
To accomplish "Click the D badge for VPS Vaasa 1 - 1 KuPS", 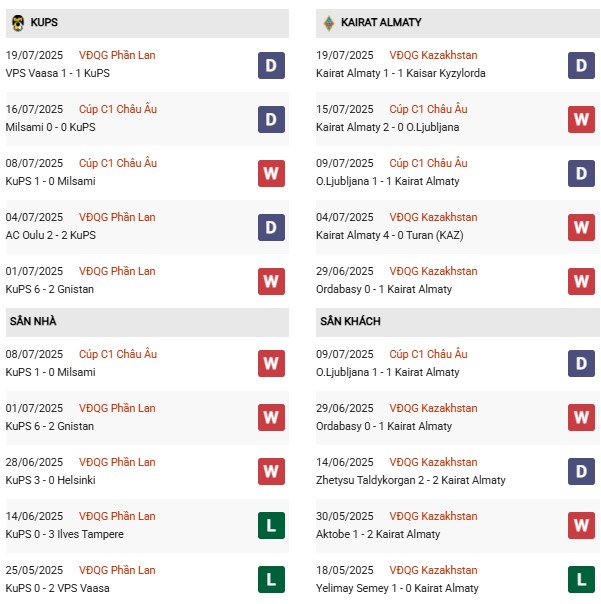I will point(271,66).
